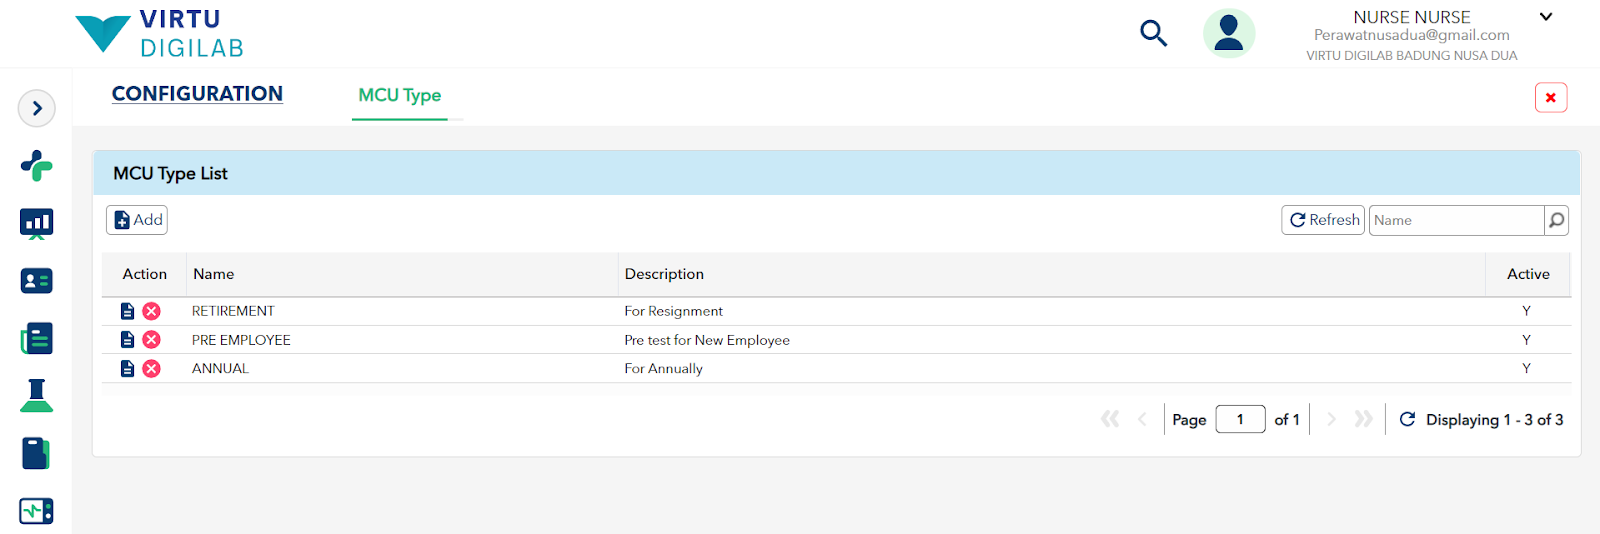Refresh the MCU Type list
Screen dimensions: 1600x534
(x=1323, y=220)
